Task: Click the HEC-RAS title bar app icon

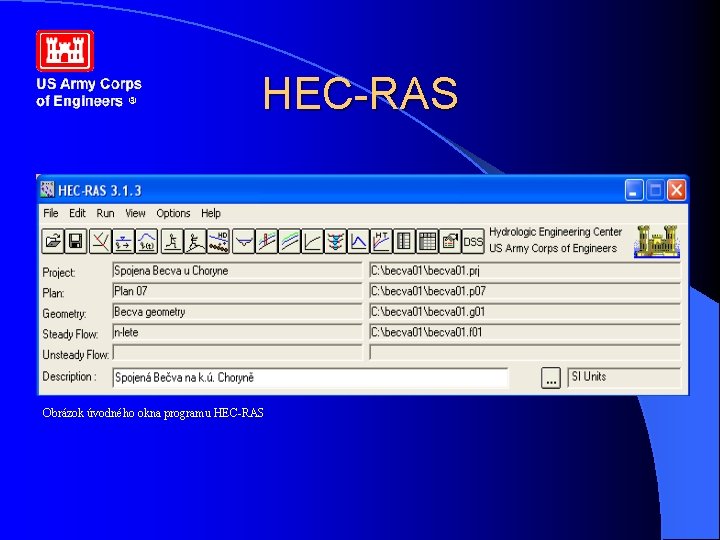Action: pos(47,190)
